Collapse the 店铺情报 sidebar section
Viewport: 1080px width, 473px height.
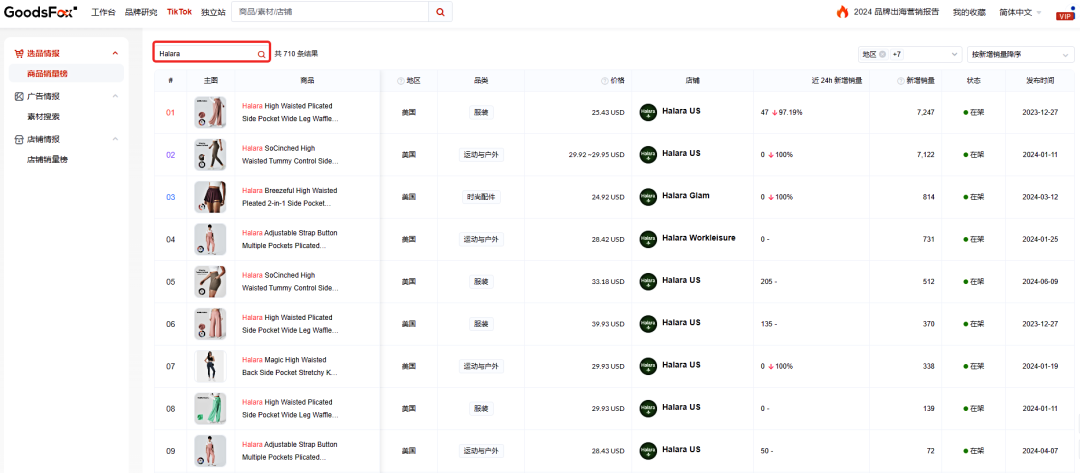(115, 139)
